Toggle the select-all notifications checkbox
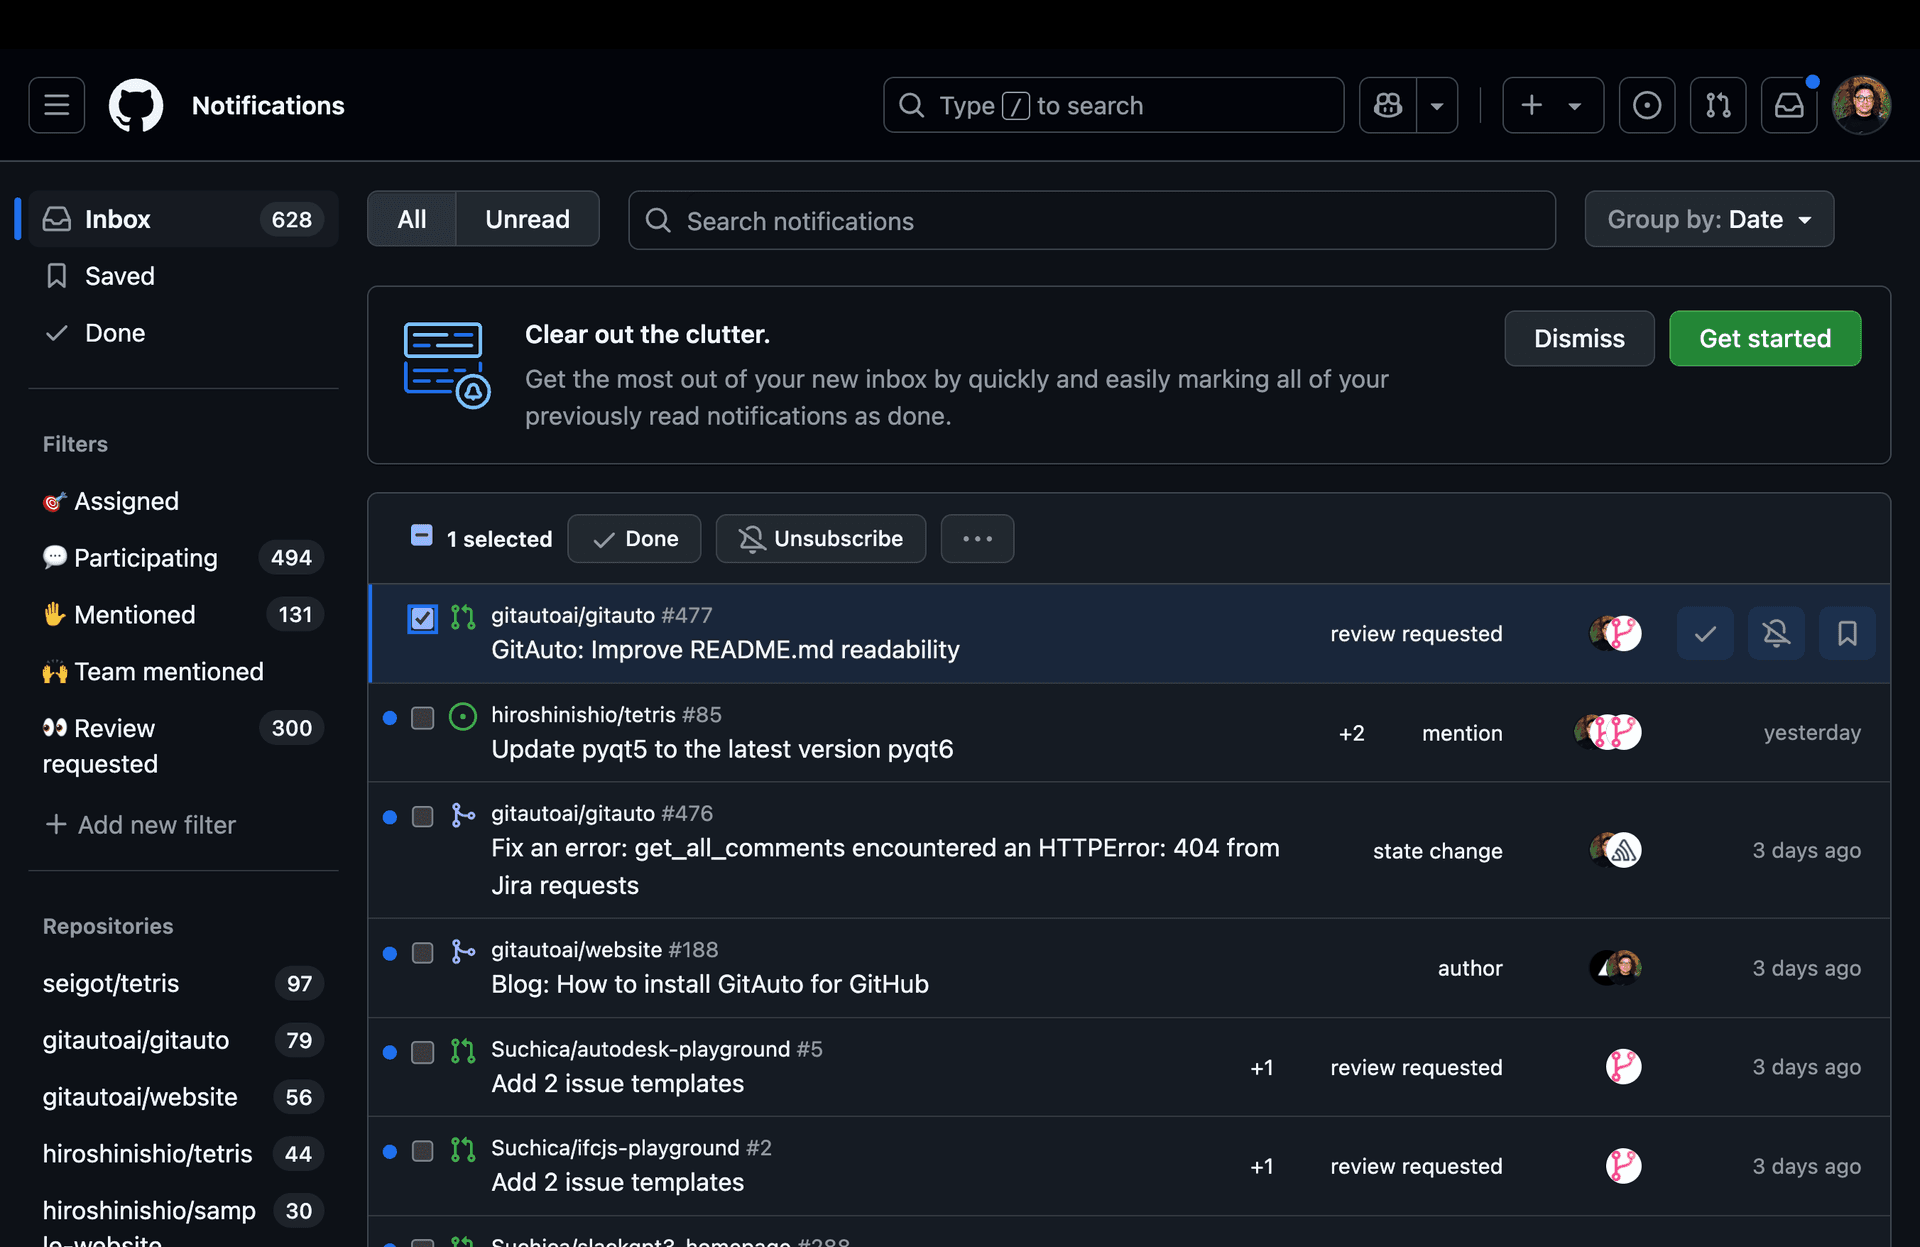 tap(421, 535)
